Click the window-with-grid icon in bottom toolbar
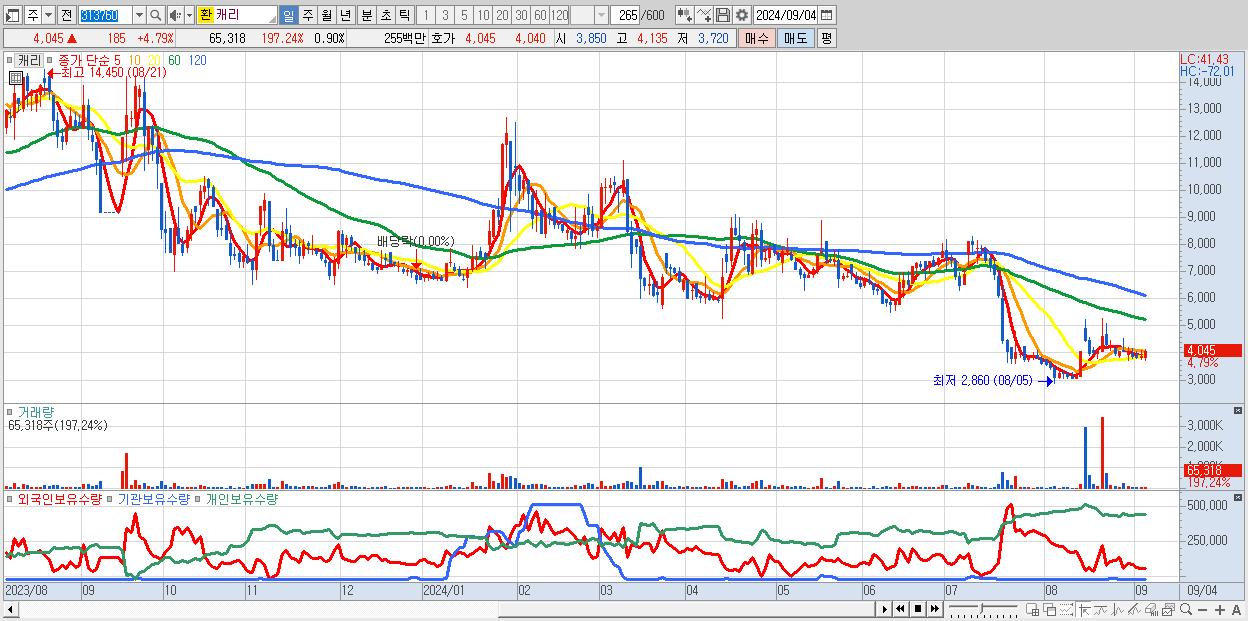The width and height of the screenshot is (1248, 621). [1032, 610]
